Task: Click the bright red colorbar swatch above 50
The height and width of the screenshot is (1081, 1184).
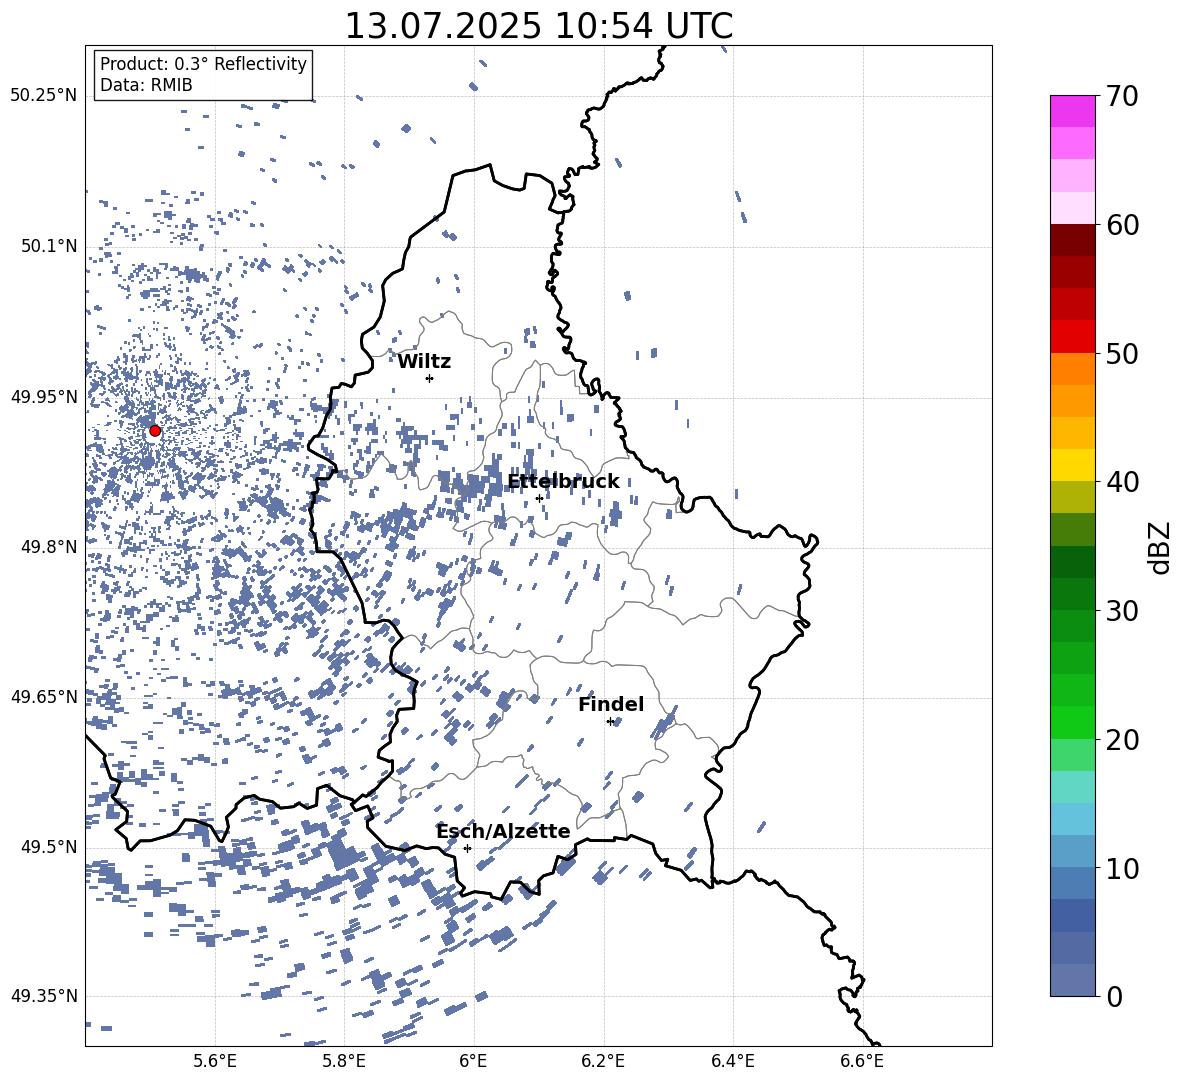Action: click(x=1072, y=336)
